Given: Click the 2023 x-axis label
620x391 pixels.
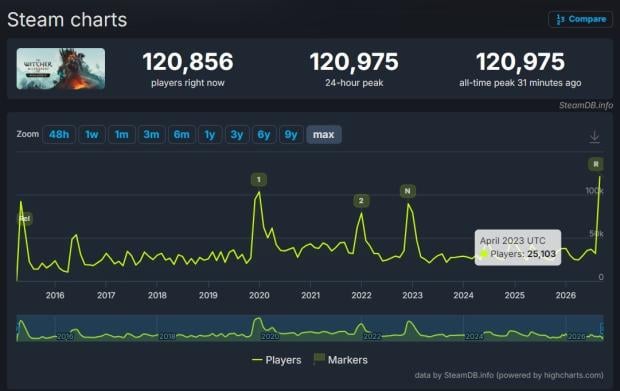Looking at the screenshot, I should [412, 295].
